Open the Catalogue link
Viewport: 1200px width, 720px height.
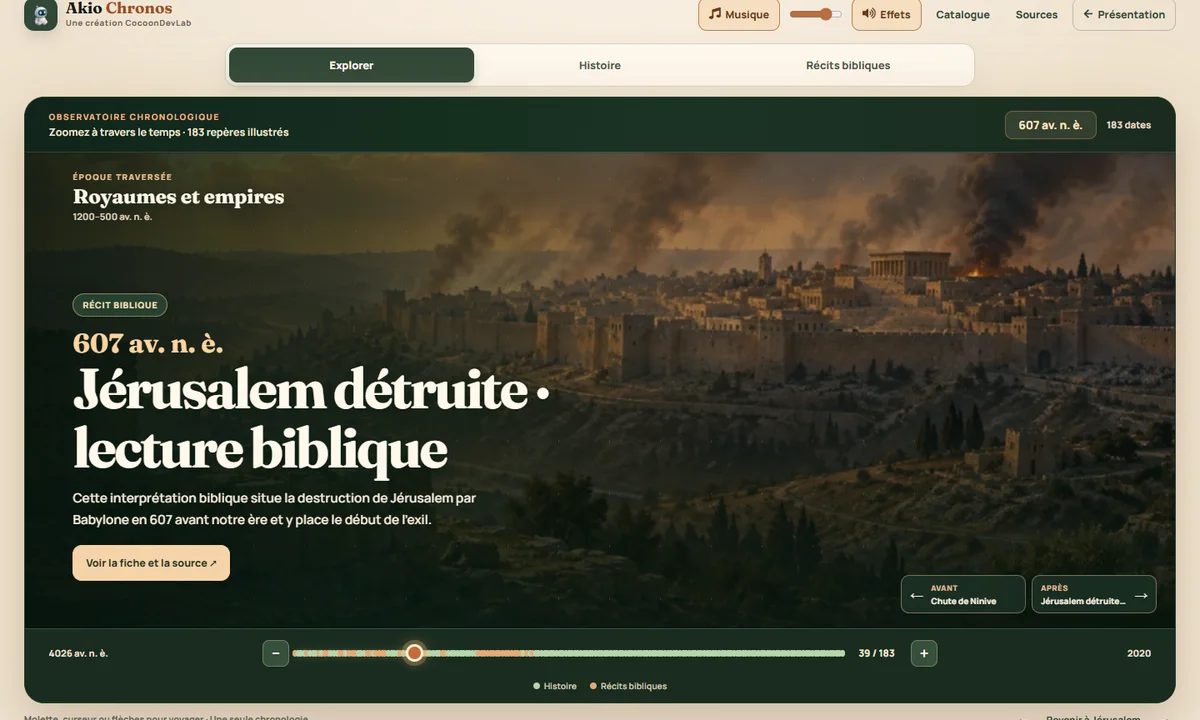963,14
